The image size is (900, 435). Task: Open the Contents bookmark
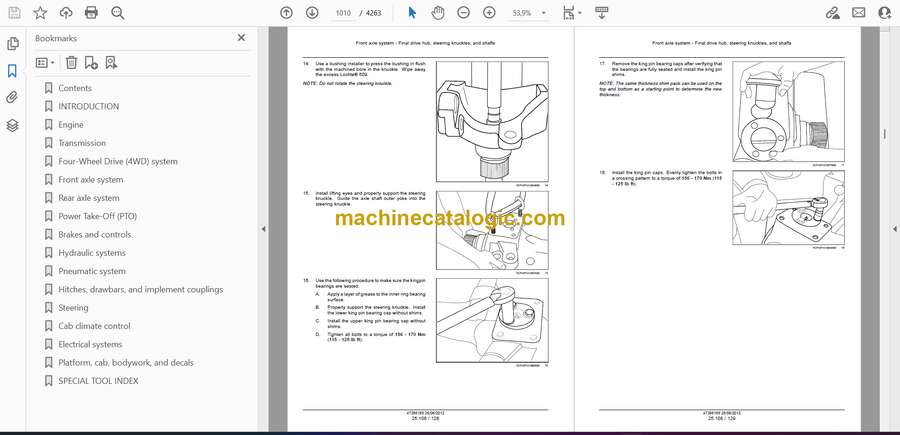(x=75, y=88)
